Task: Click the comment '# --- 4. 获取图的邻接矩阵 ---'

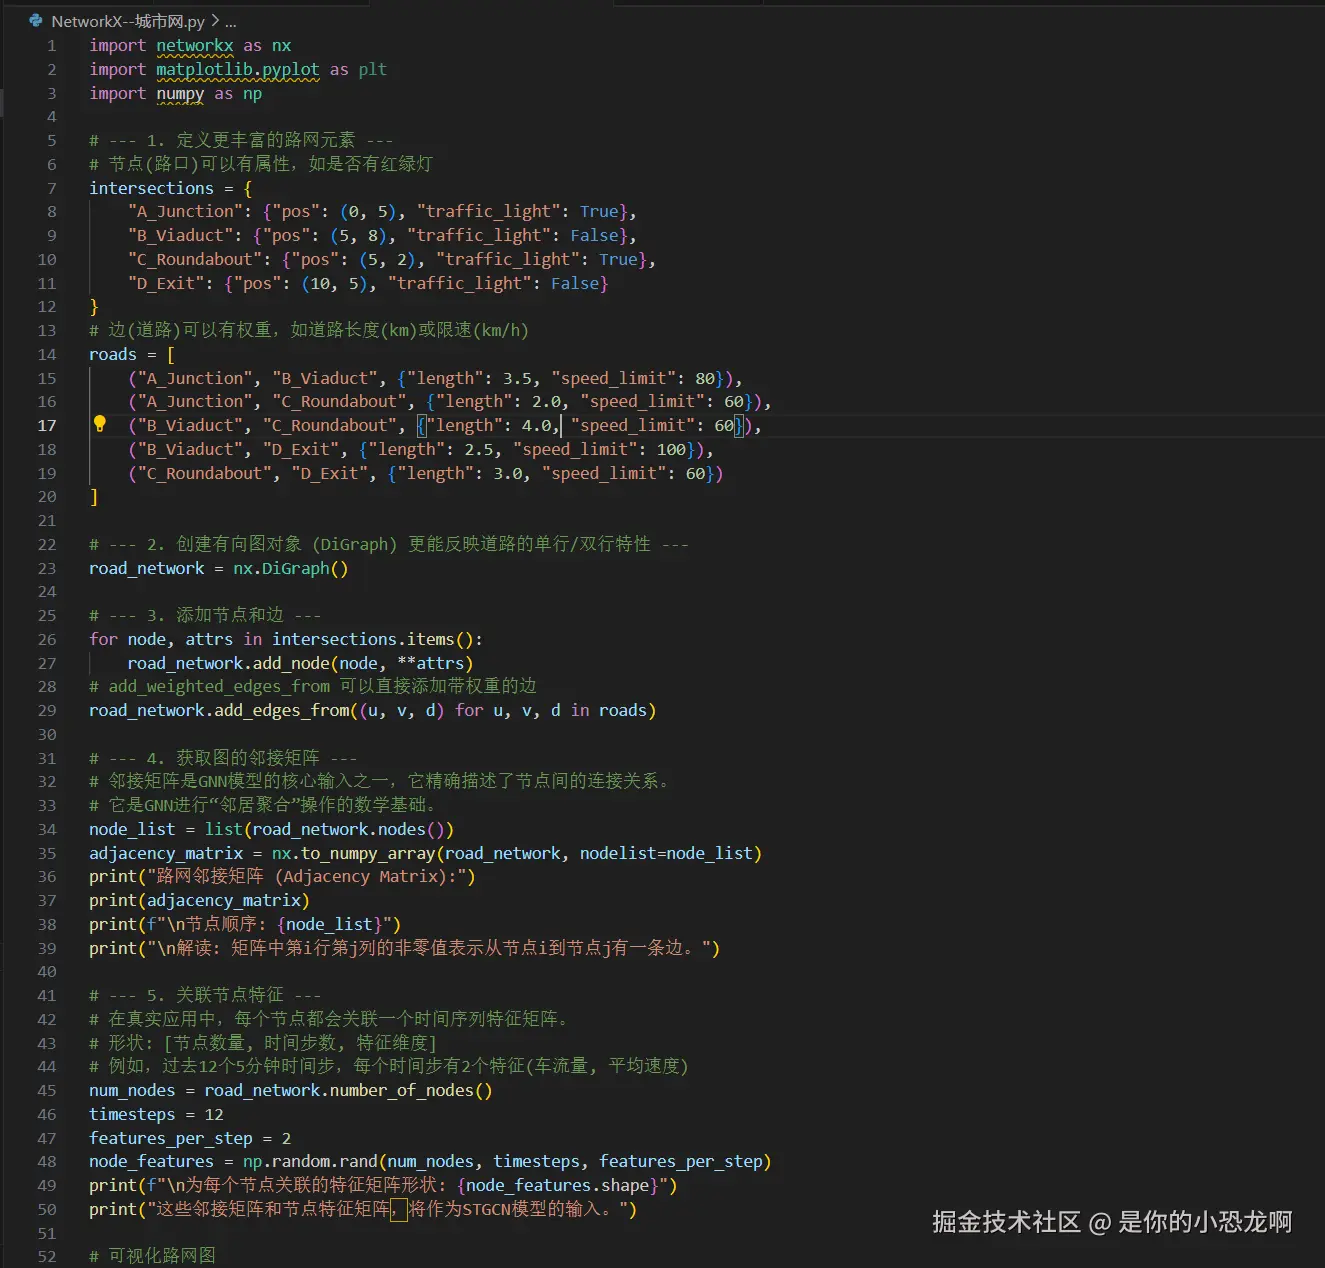Action: (x=223, y=759)
